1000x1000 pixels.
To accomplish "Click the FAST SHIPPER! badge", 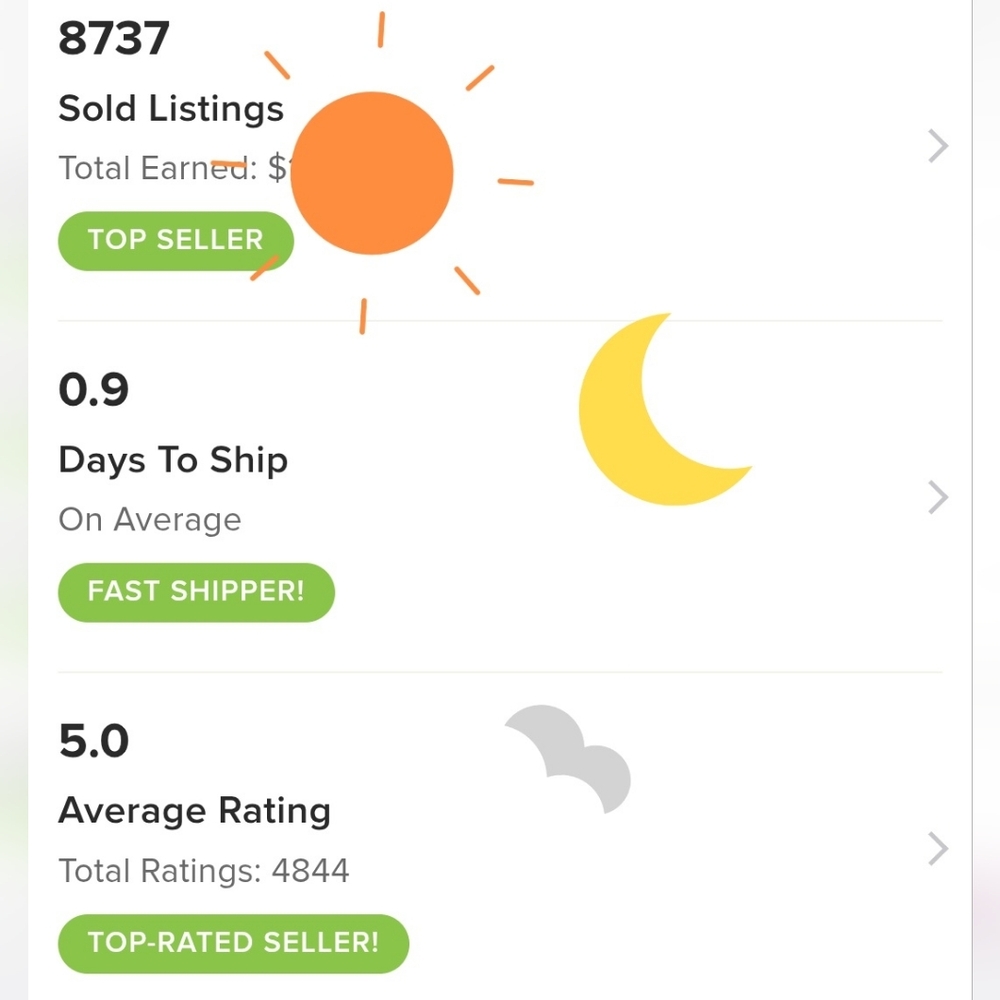I will (x=195, y=591).
